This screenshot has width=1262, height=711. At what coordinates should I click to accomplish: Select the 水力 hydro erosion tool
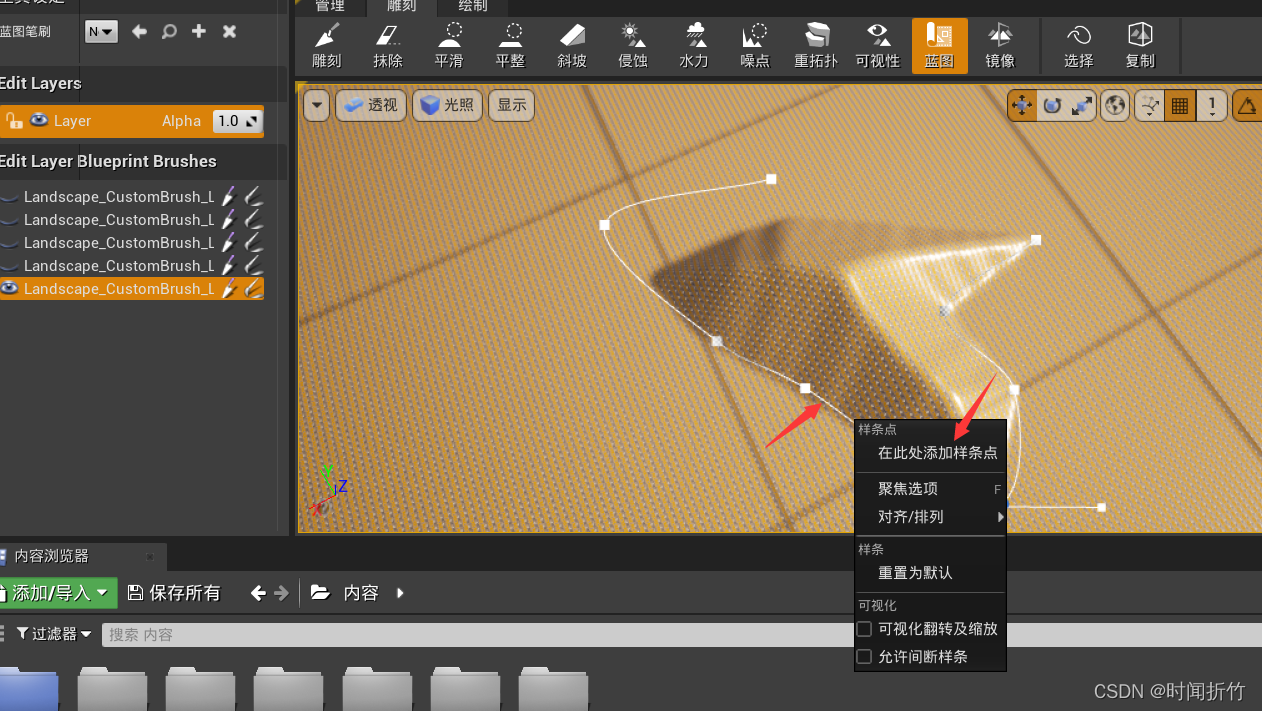[694, 46]
